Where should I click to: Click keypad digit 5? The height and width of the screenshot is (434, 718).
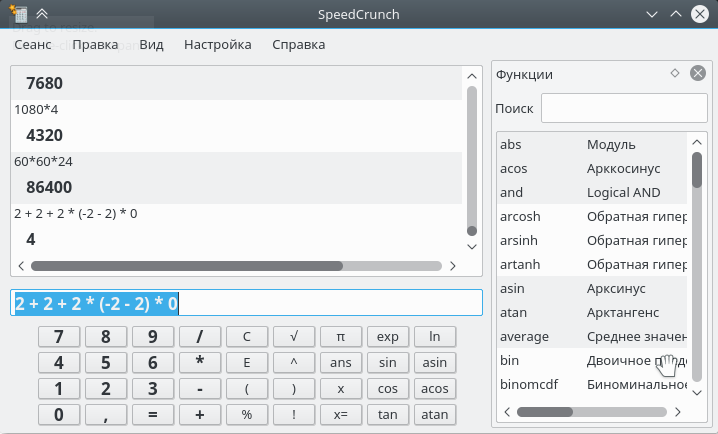(106, 363)
